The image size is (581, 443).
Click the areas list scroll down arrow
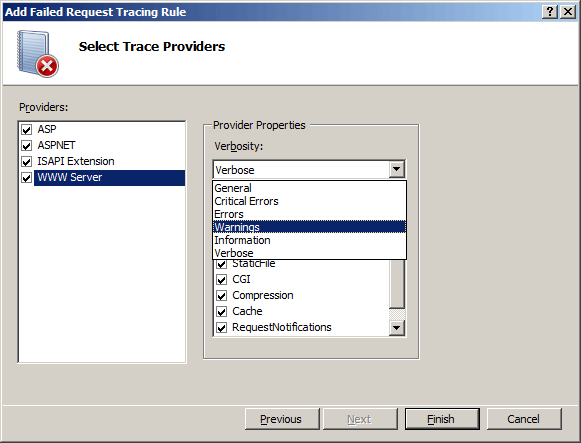click(396, 328)
